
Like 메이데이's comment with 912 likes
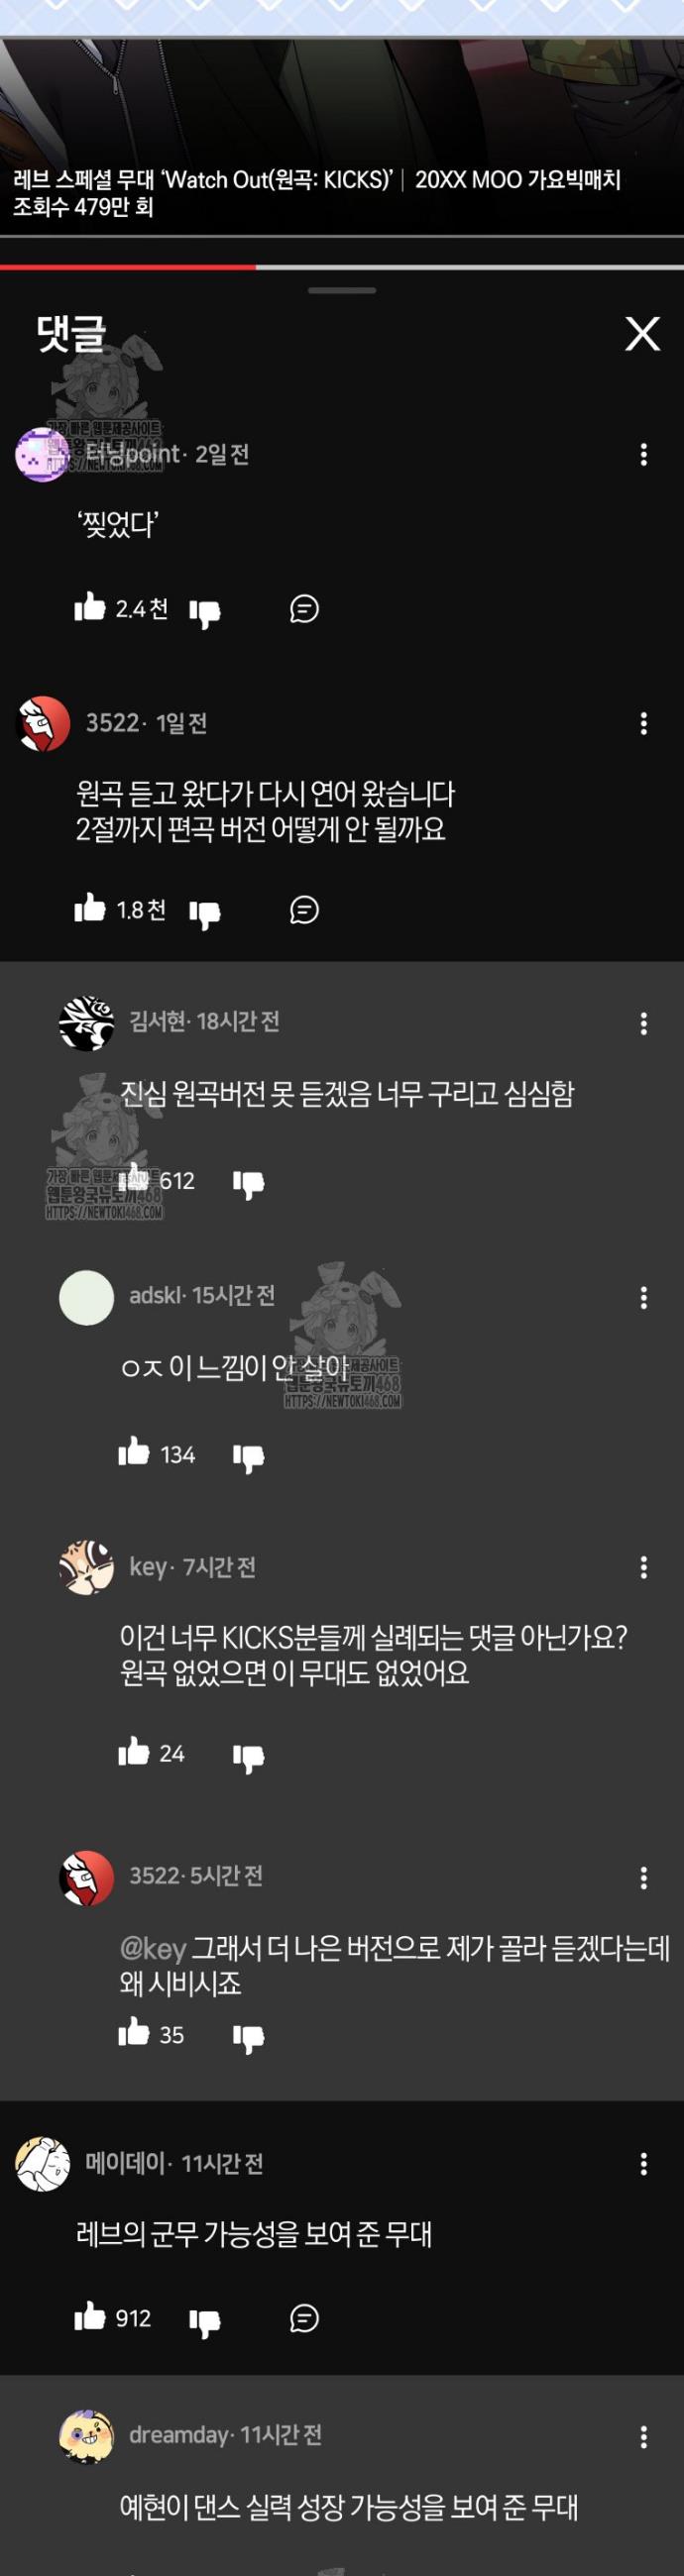[x=89, y=2316]
